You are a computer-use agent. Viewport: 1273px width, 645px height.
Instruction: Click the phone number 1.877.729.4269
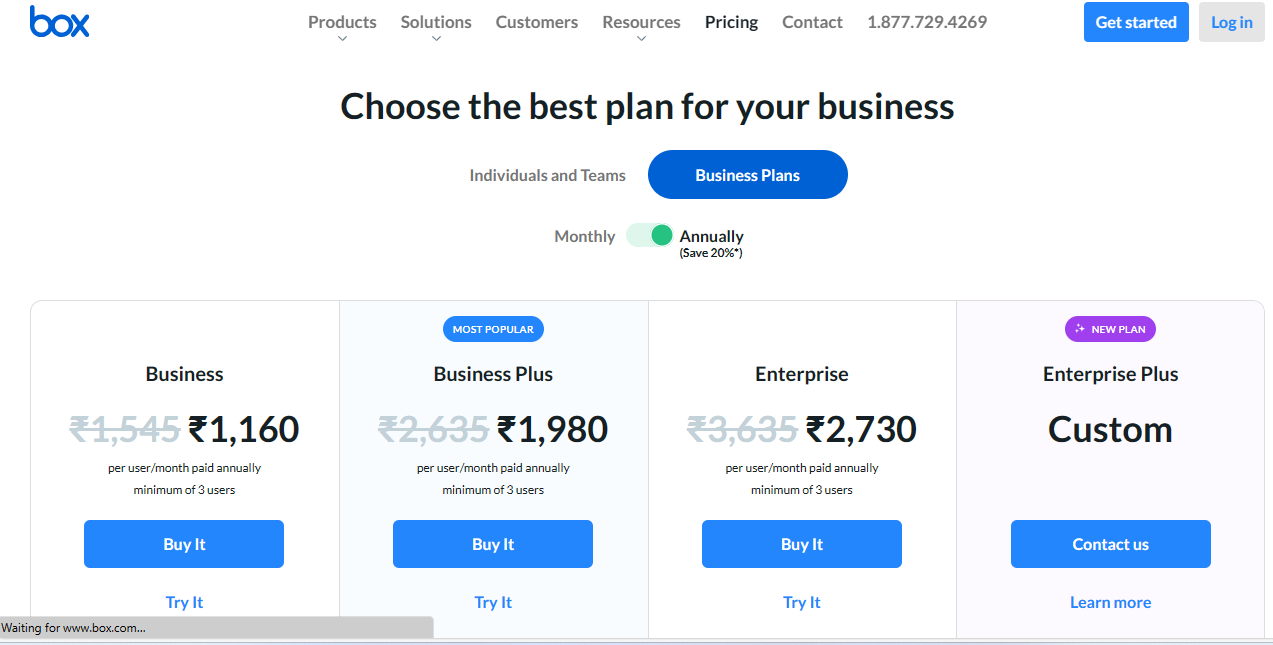927,22
